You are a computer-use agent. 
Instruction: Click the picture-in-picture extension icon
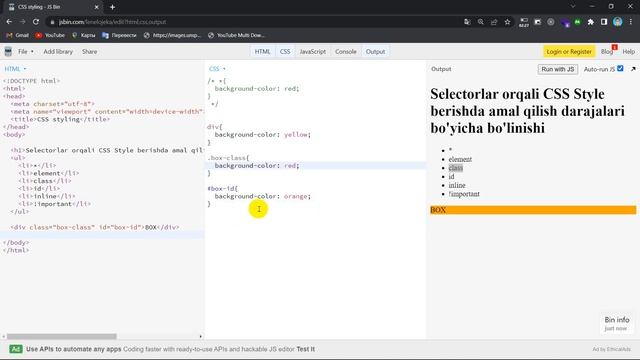(x=538, y=22)
